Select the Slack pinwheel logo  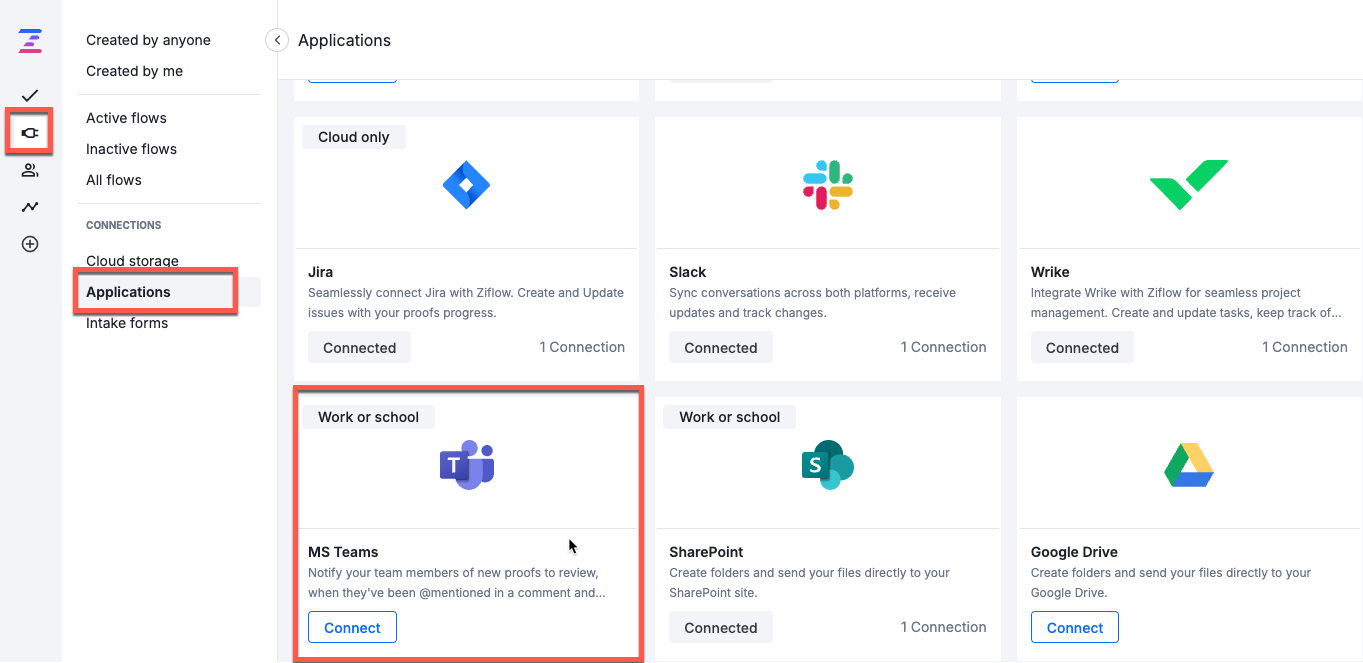[x=827, y=184]
